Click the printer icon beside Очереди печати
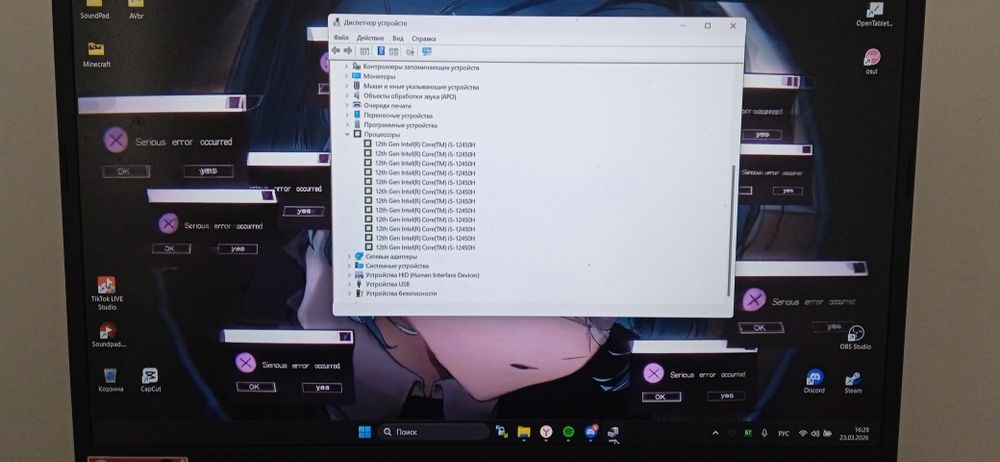The image size is (1000, 462). pyautogui.click(x=357, y=105)
